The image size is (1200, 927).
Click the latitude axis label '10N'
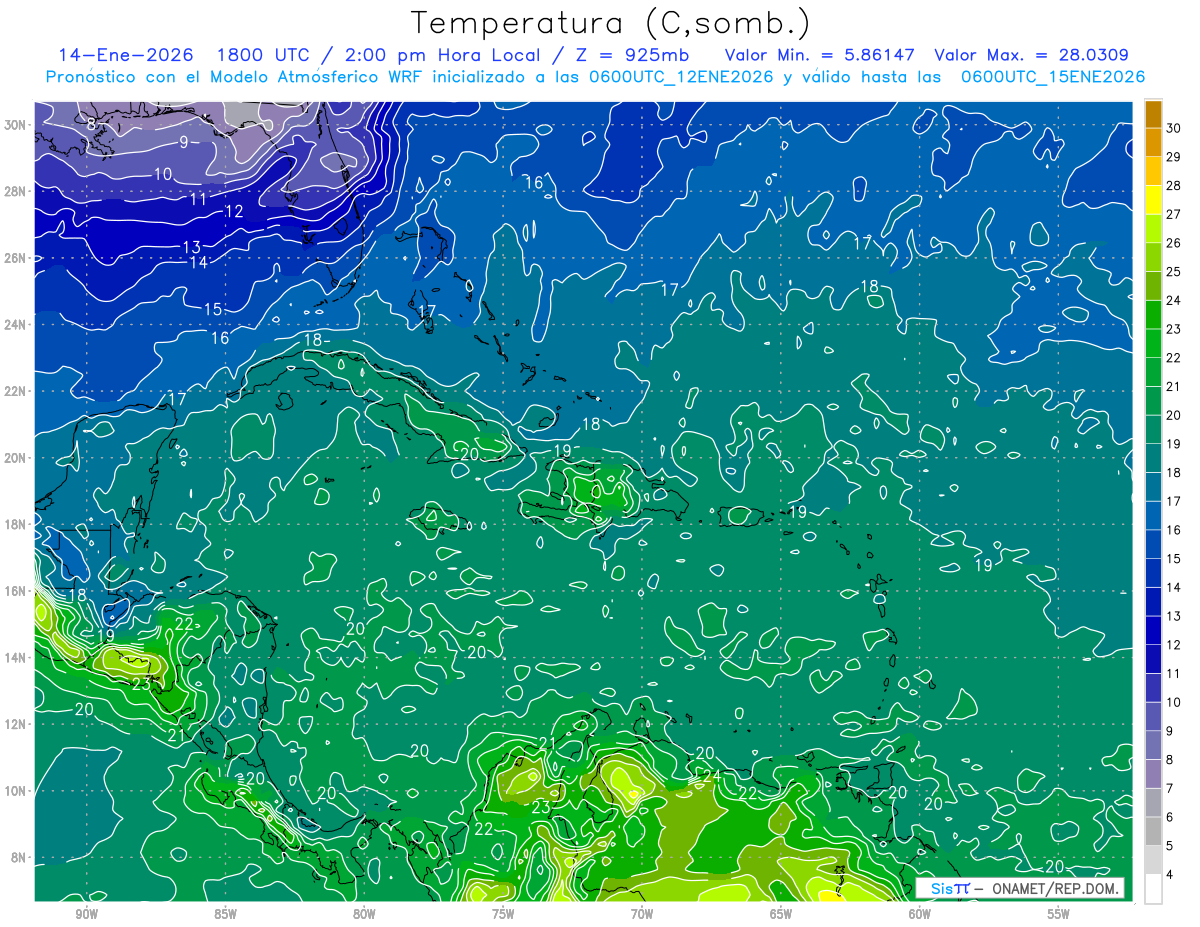click(16, 791)
